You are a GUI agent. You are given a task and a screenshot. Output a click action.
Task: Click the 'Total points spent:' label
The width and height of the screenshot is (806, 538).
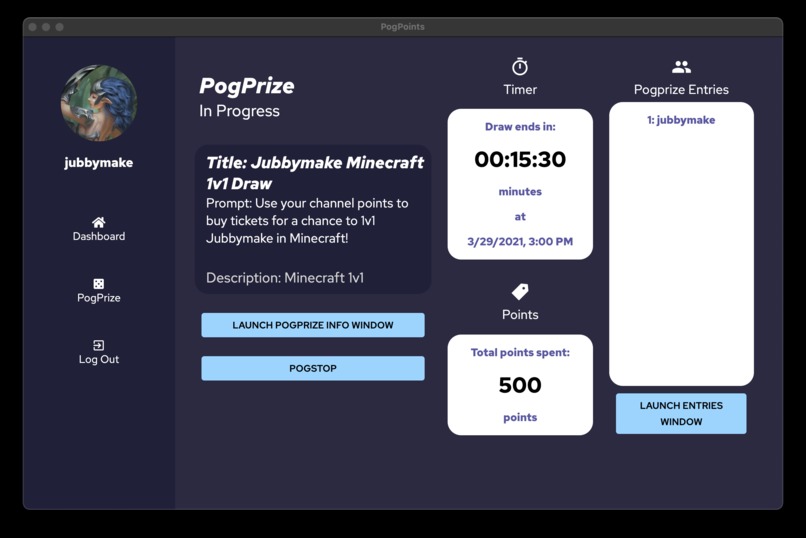click(520, 353)
